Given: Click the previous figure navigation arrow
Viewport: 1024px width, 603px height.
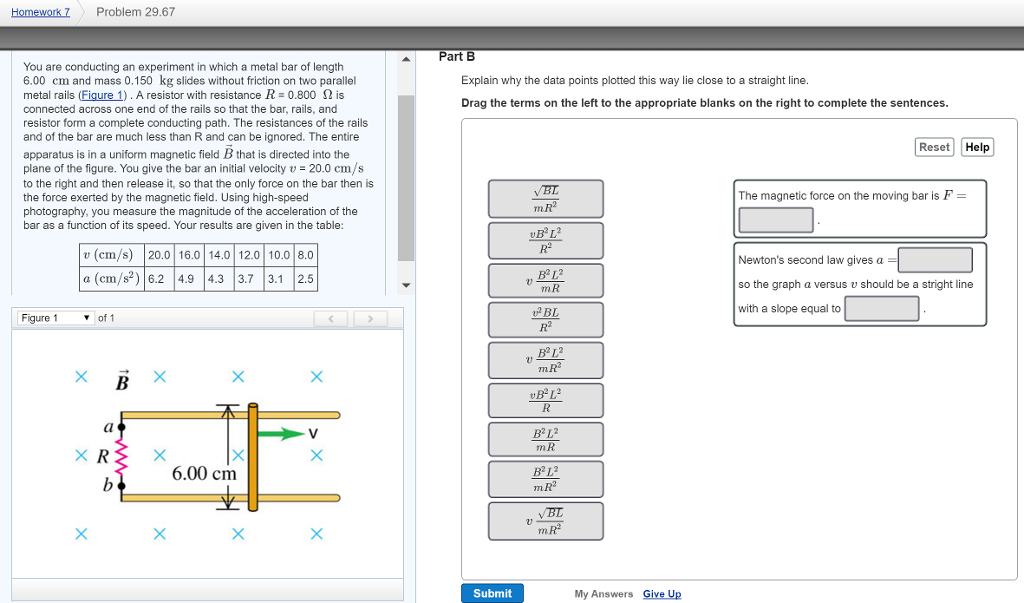Looking at the screenshot, I should tap(331, 317).
